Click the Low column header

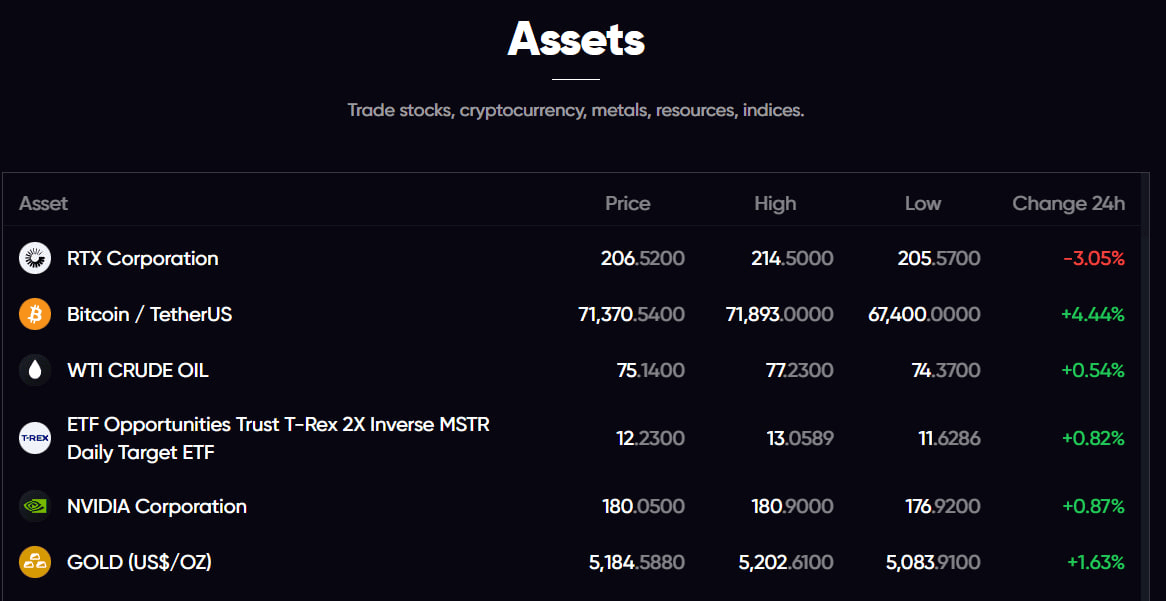[x=922, y=203]
